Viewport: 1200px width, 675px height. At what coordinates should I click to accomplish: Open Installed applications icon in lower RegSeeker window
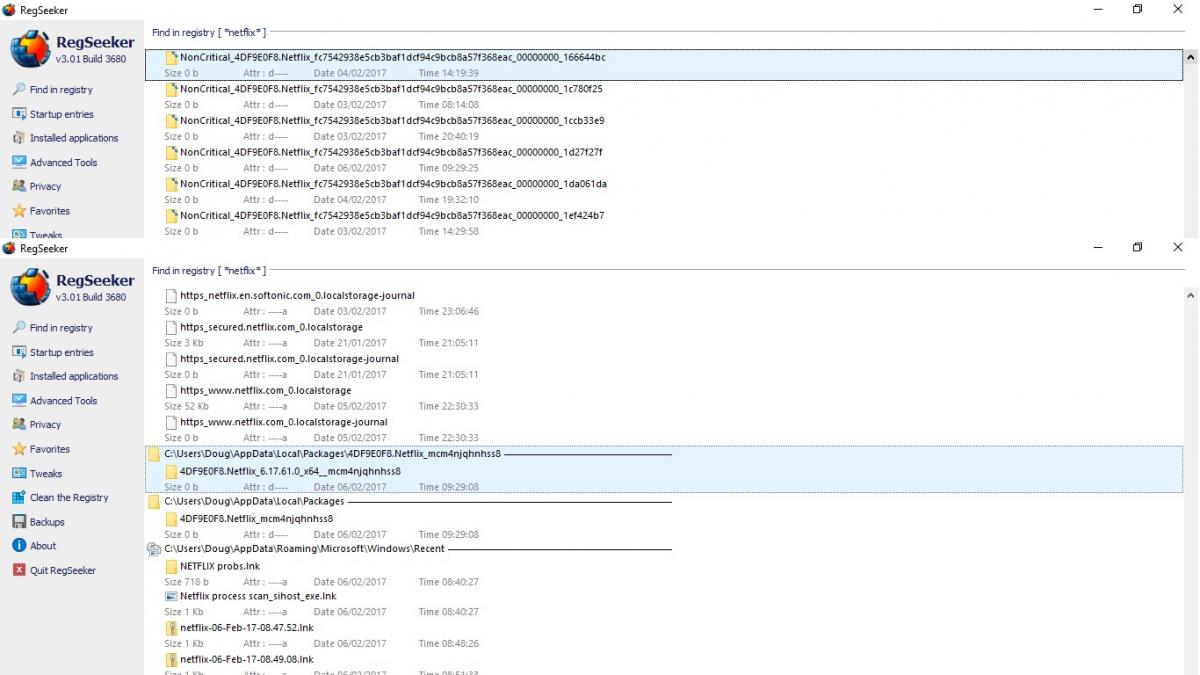19,376
